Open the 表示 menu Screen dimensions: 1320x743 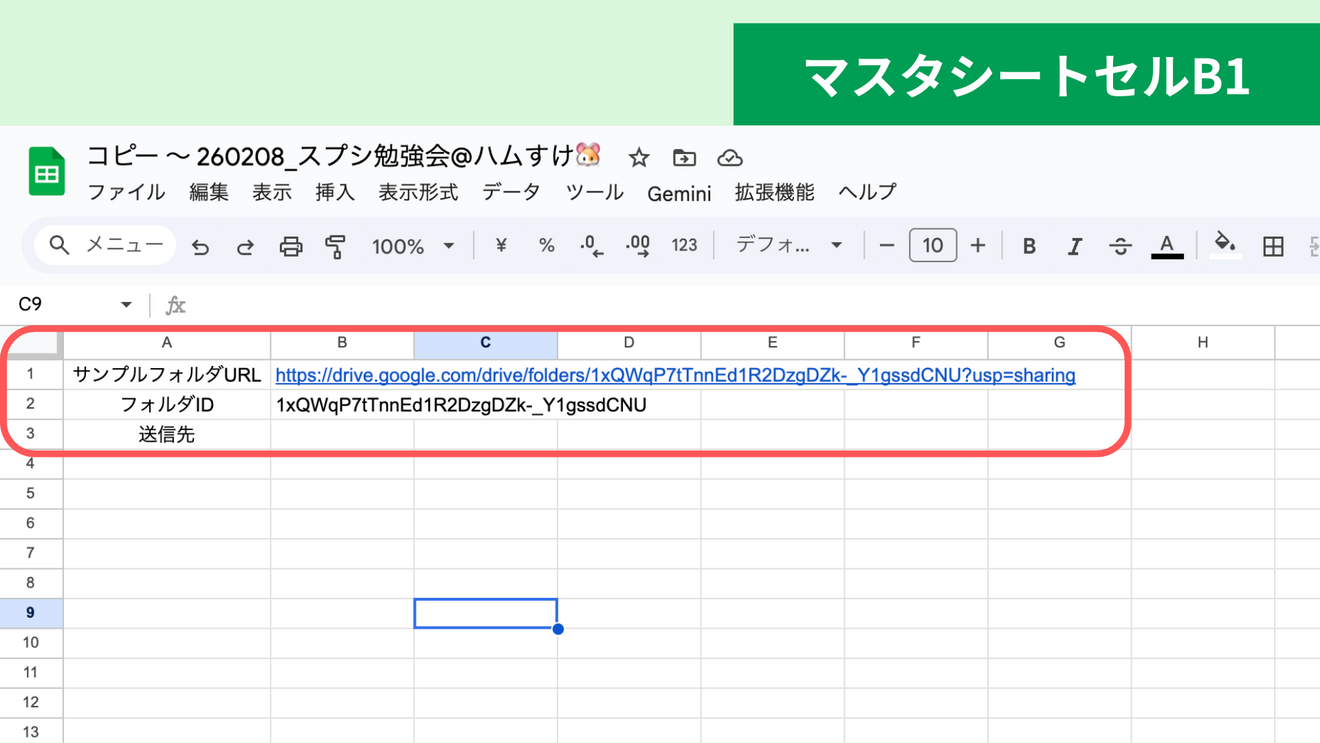tap(272, 193)
